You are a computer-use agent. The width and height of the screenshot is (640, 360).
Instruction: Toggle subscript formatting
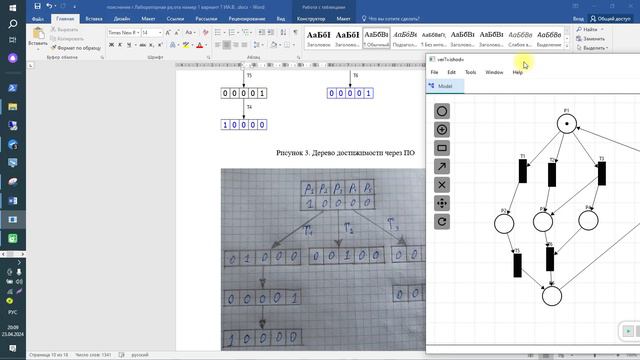(x=151, y=45)
